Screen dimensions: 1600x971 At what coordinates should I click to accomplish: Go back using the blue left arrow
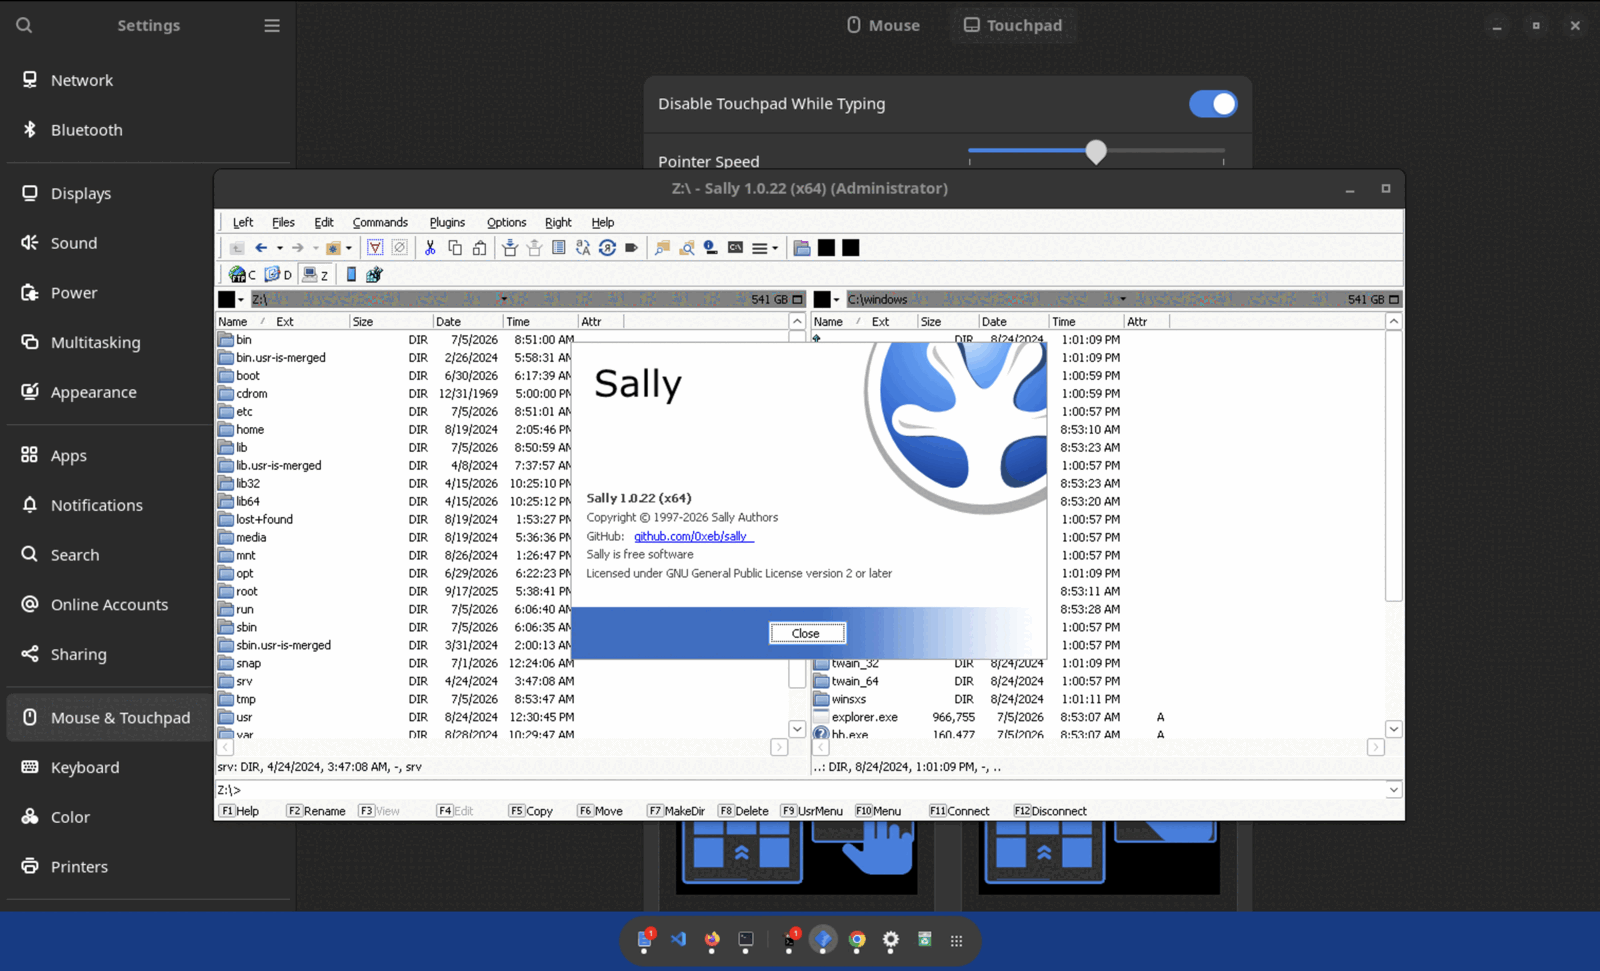click(261, 248)
